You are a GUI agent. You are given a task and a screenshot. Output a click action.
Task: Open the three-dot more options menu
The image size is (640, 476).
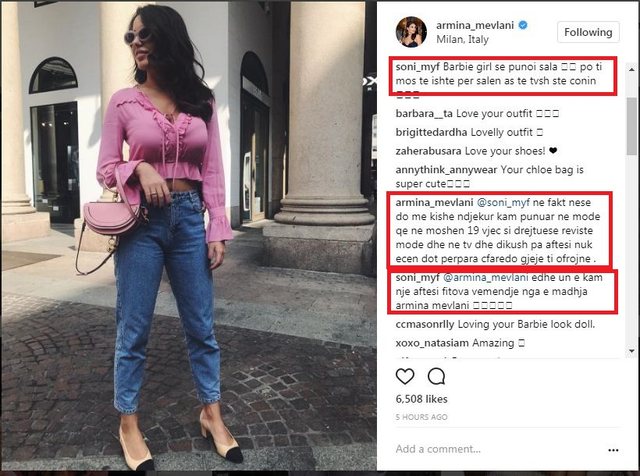[613, 450]
